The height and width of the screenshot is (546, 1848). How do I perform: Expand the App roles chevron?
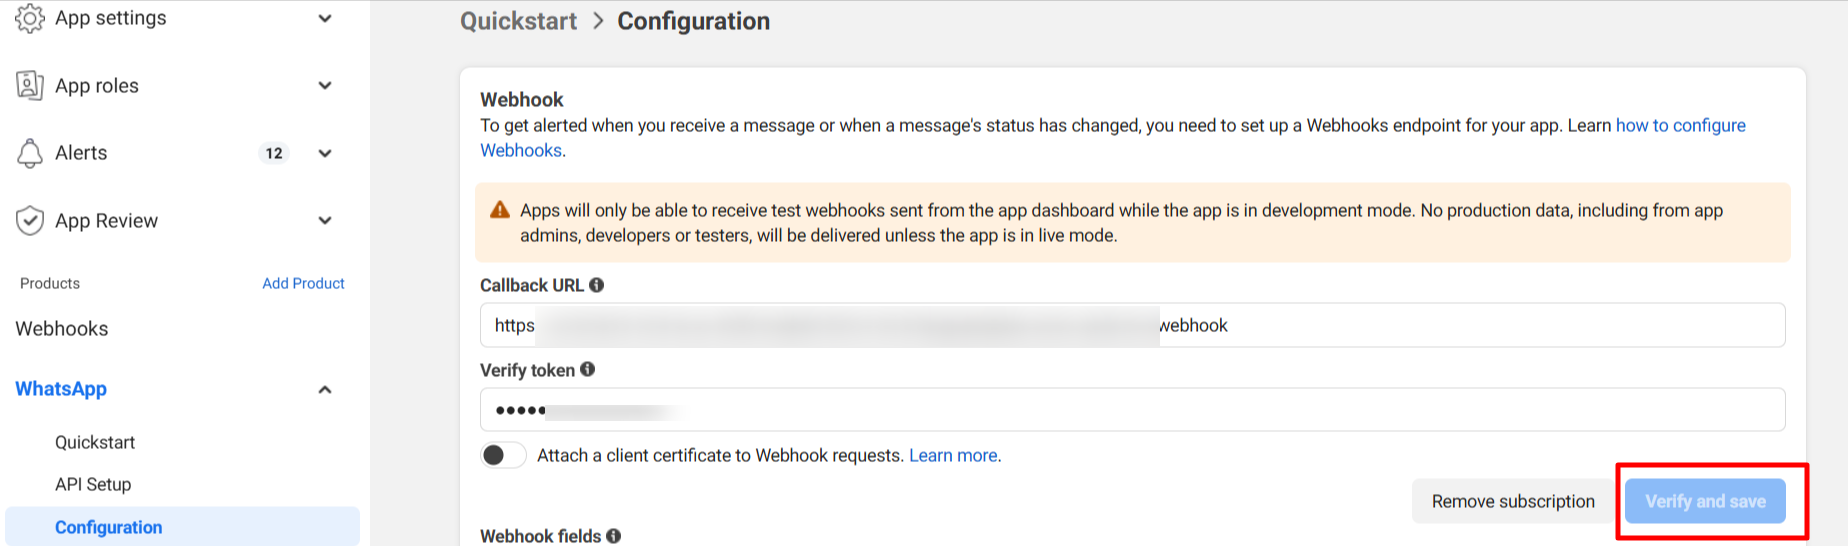[x=325, y=86]
